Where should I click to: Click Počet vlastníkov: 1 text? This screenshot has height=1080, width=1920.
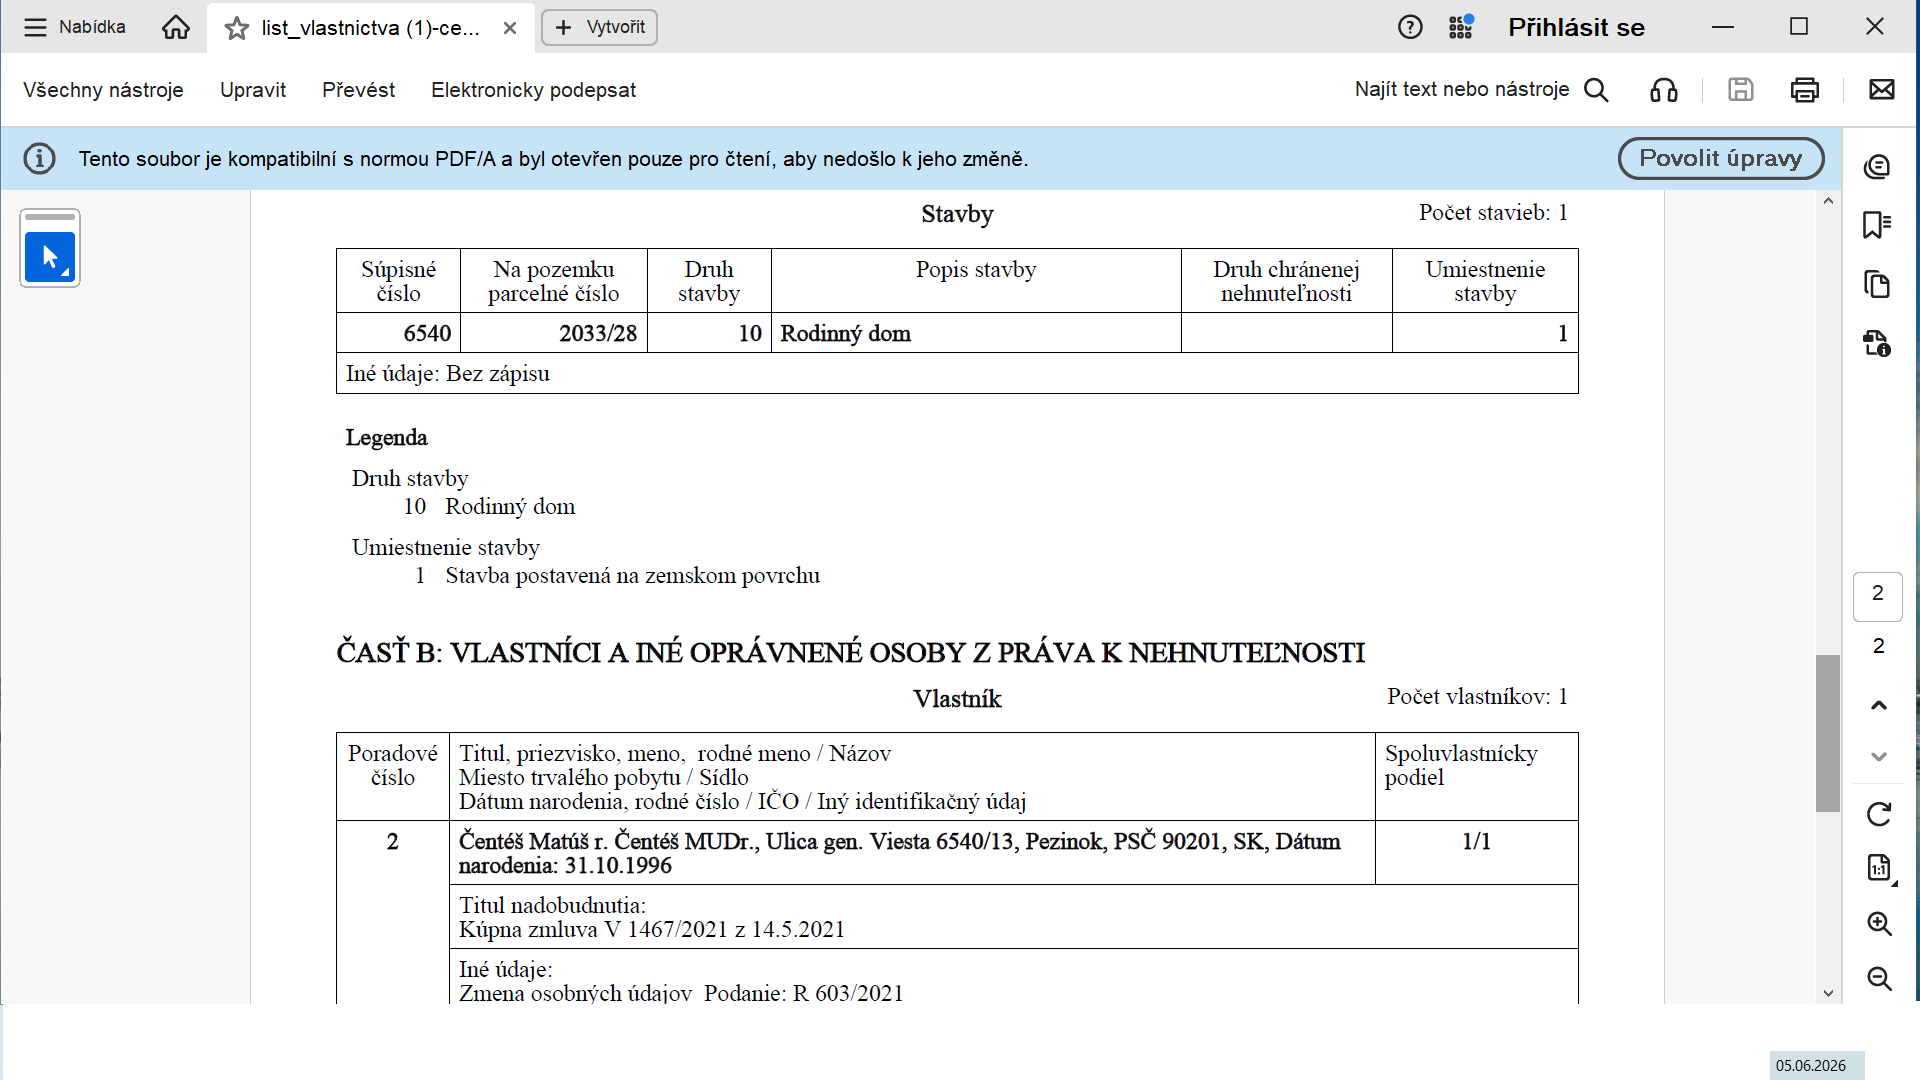tap(1477, 696)
